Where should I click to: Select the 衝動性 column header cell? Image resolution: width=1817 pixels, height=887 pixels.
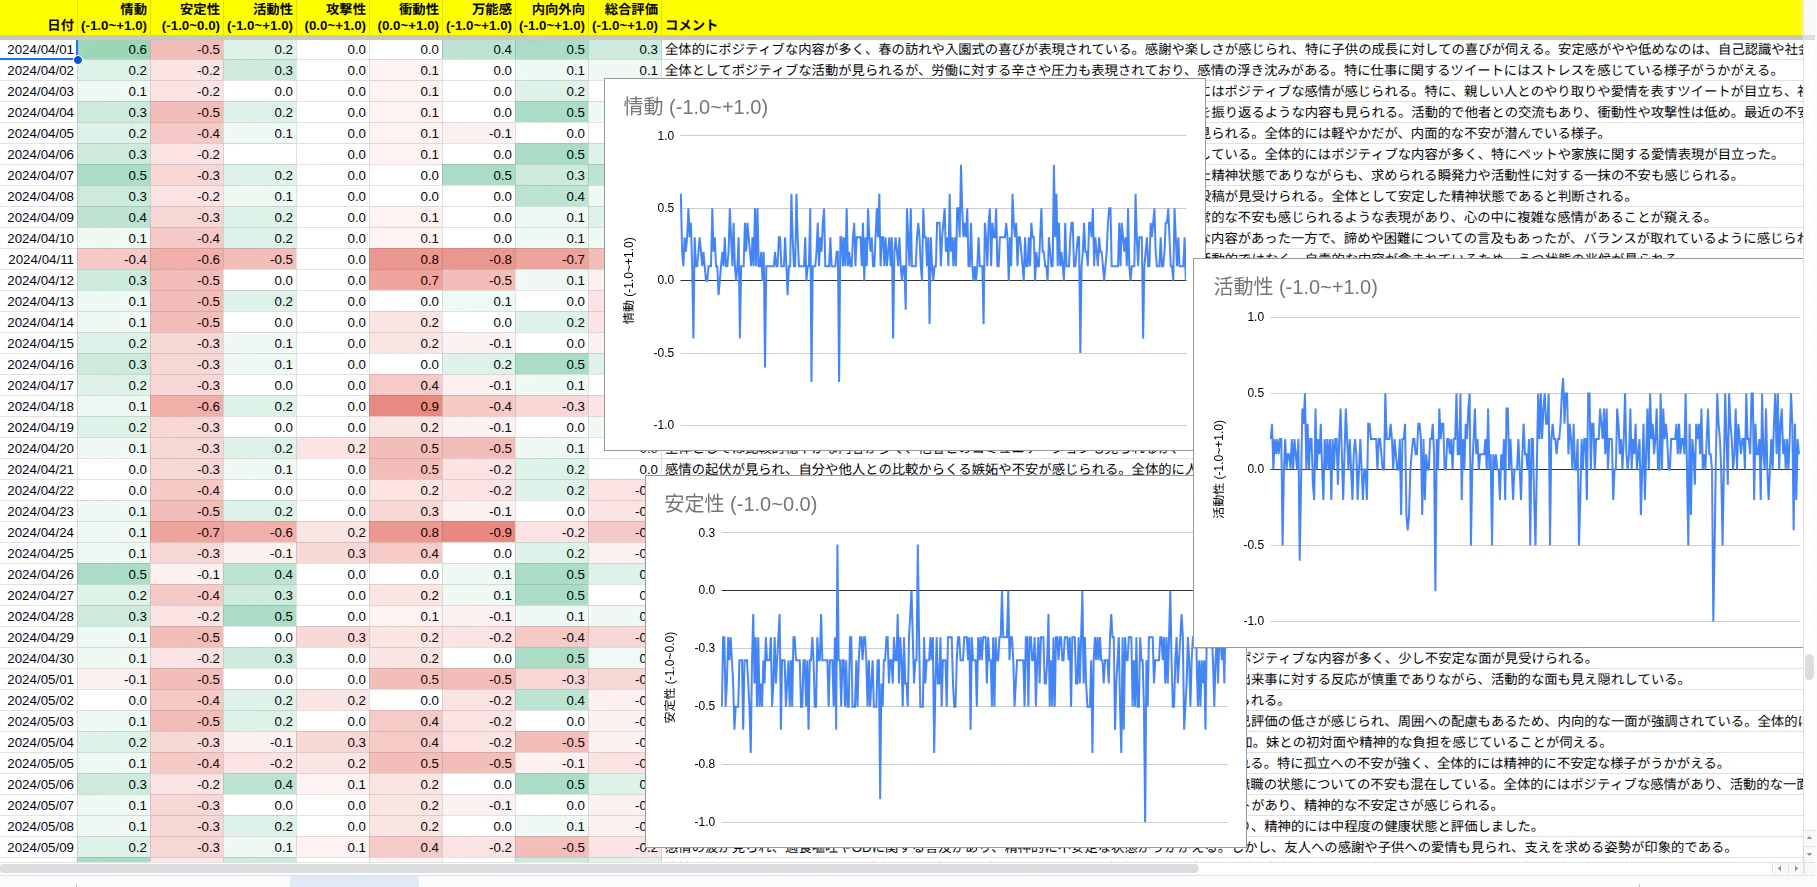pos(406,18)
